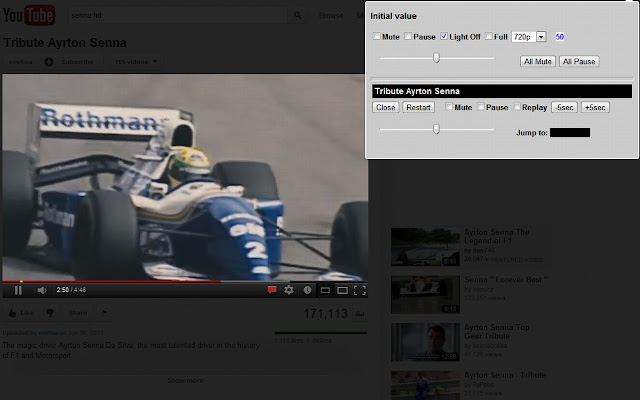
Task: Uncheck the Light Off checkbox
Action: point(444,36)
